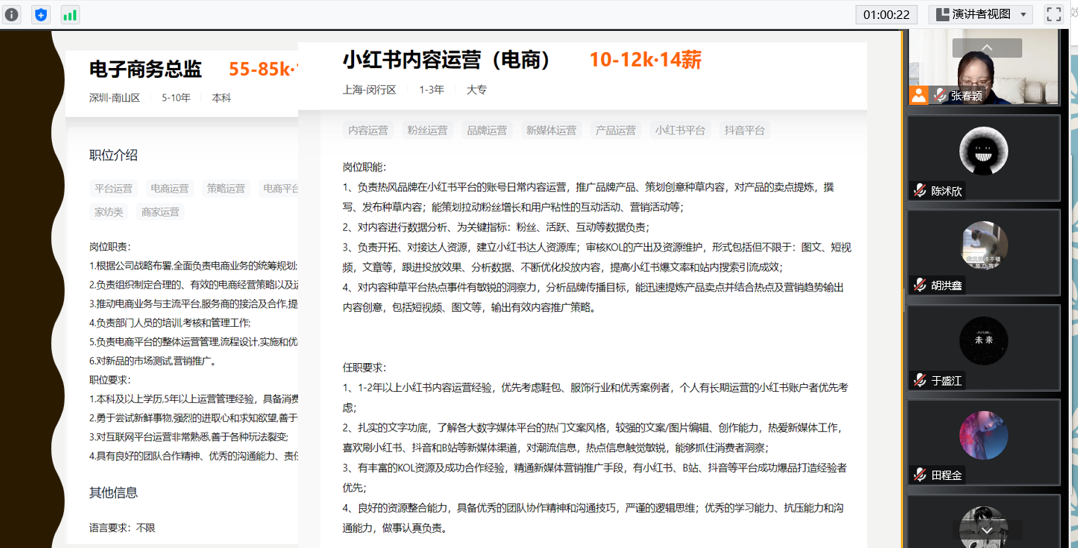Click the 抖音平台 tag
1083x548 pixels.
point(745,130)
